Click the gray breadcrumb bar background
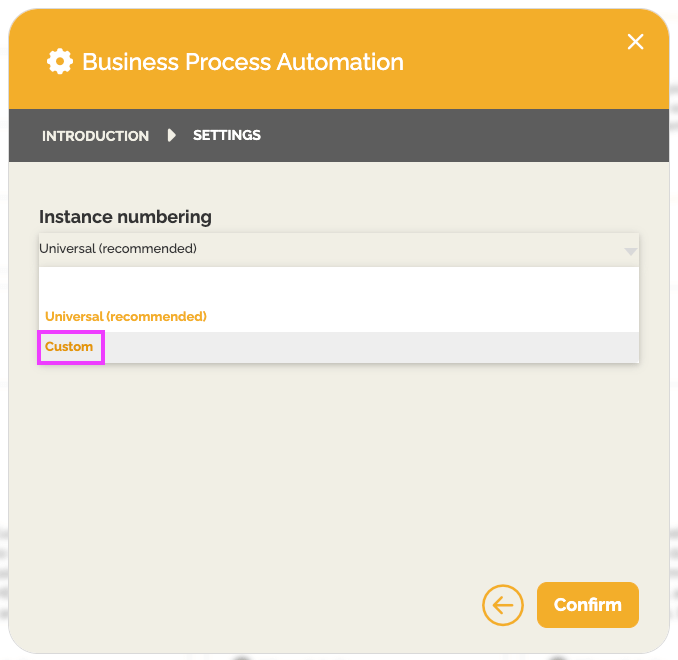678x660 pixels. tap(450, 135)
